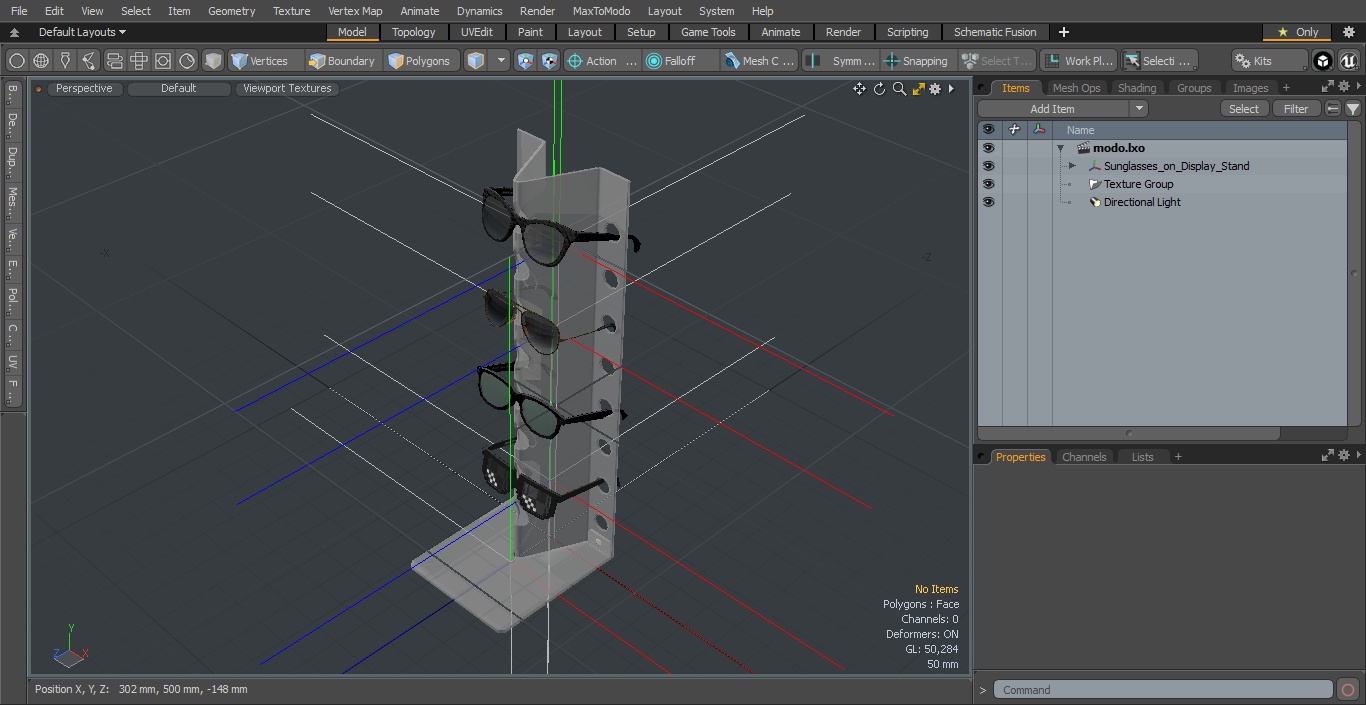The height and width of the screenshot is (705, 1366).
Task: Click the square-with-circle toolbar icon
Action: pyautogui.click(x=162, y=61)
